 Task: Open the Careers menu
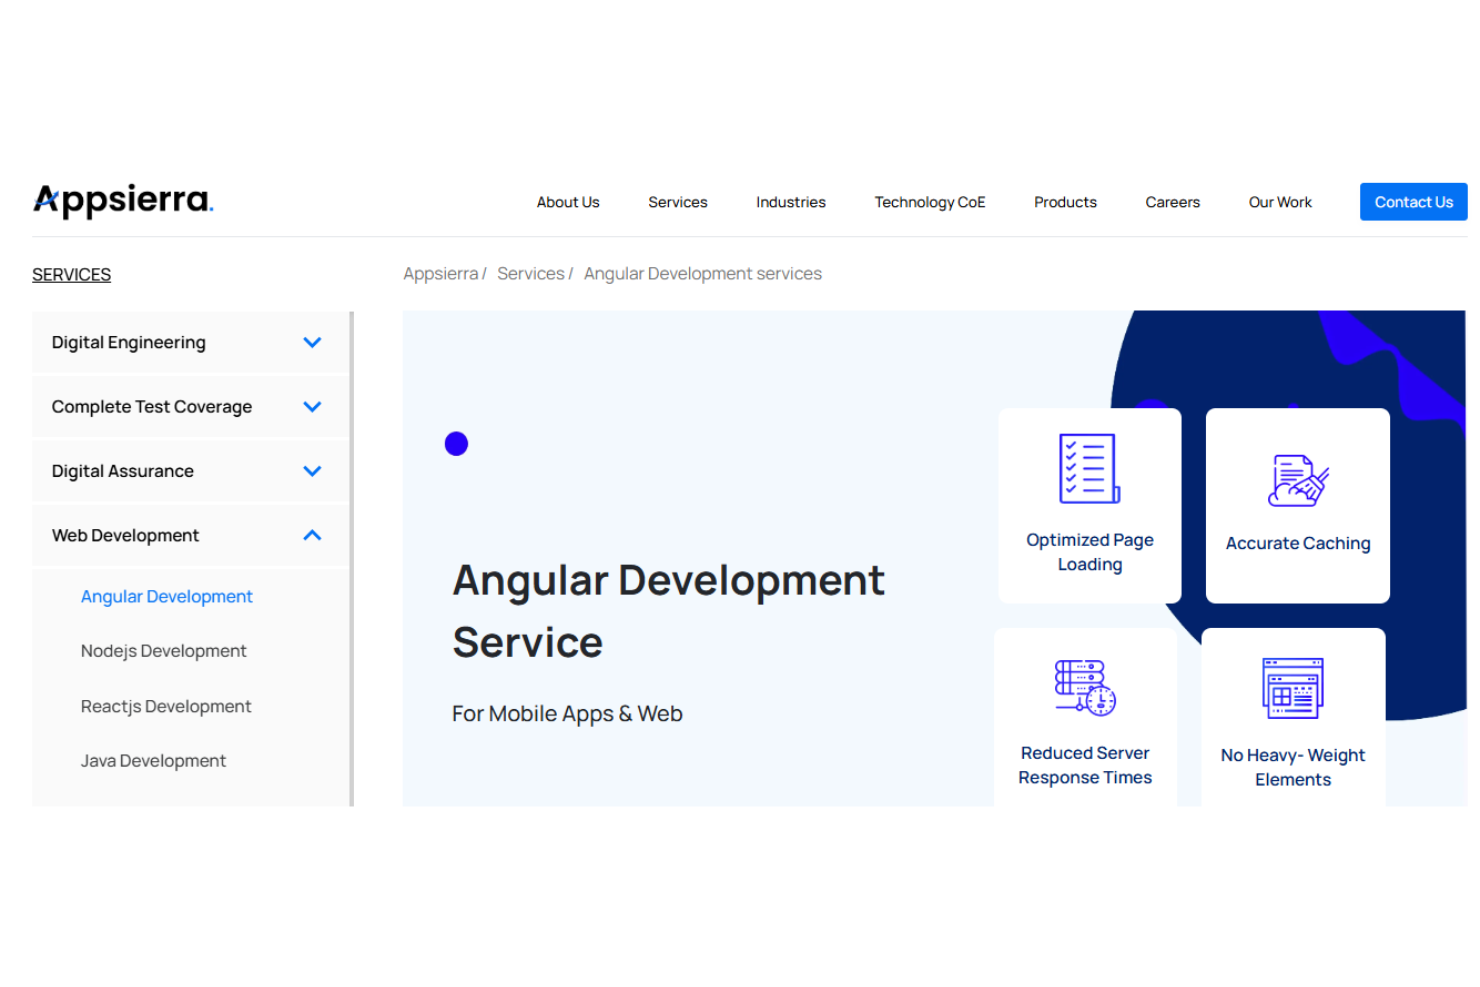coord(1171,201)
